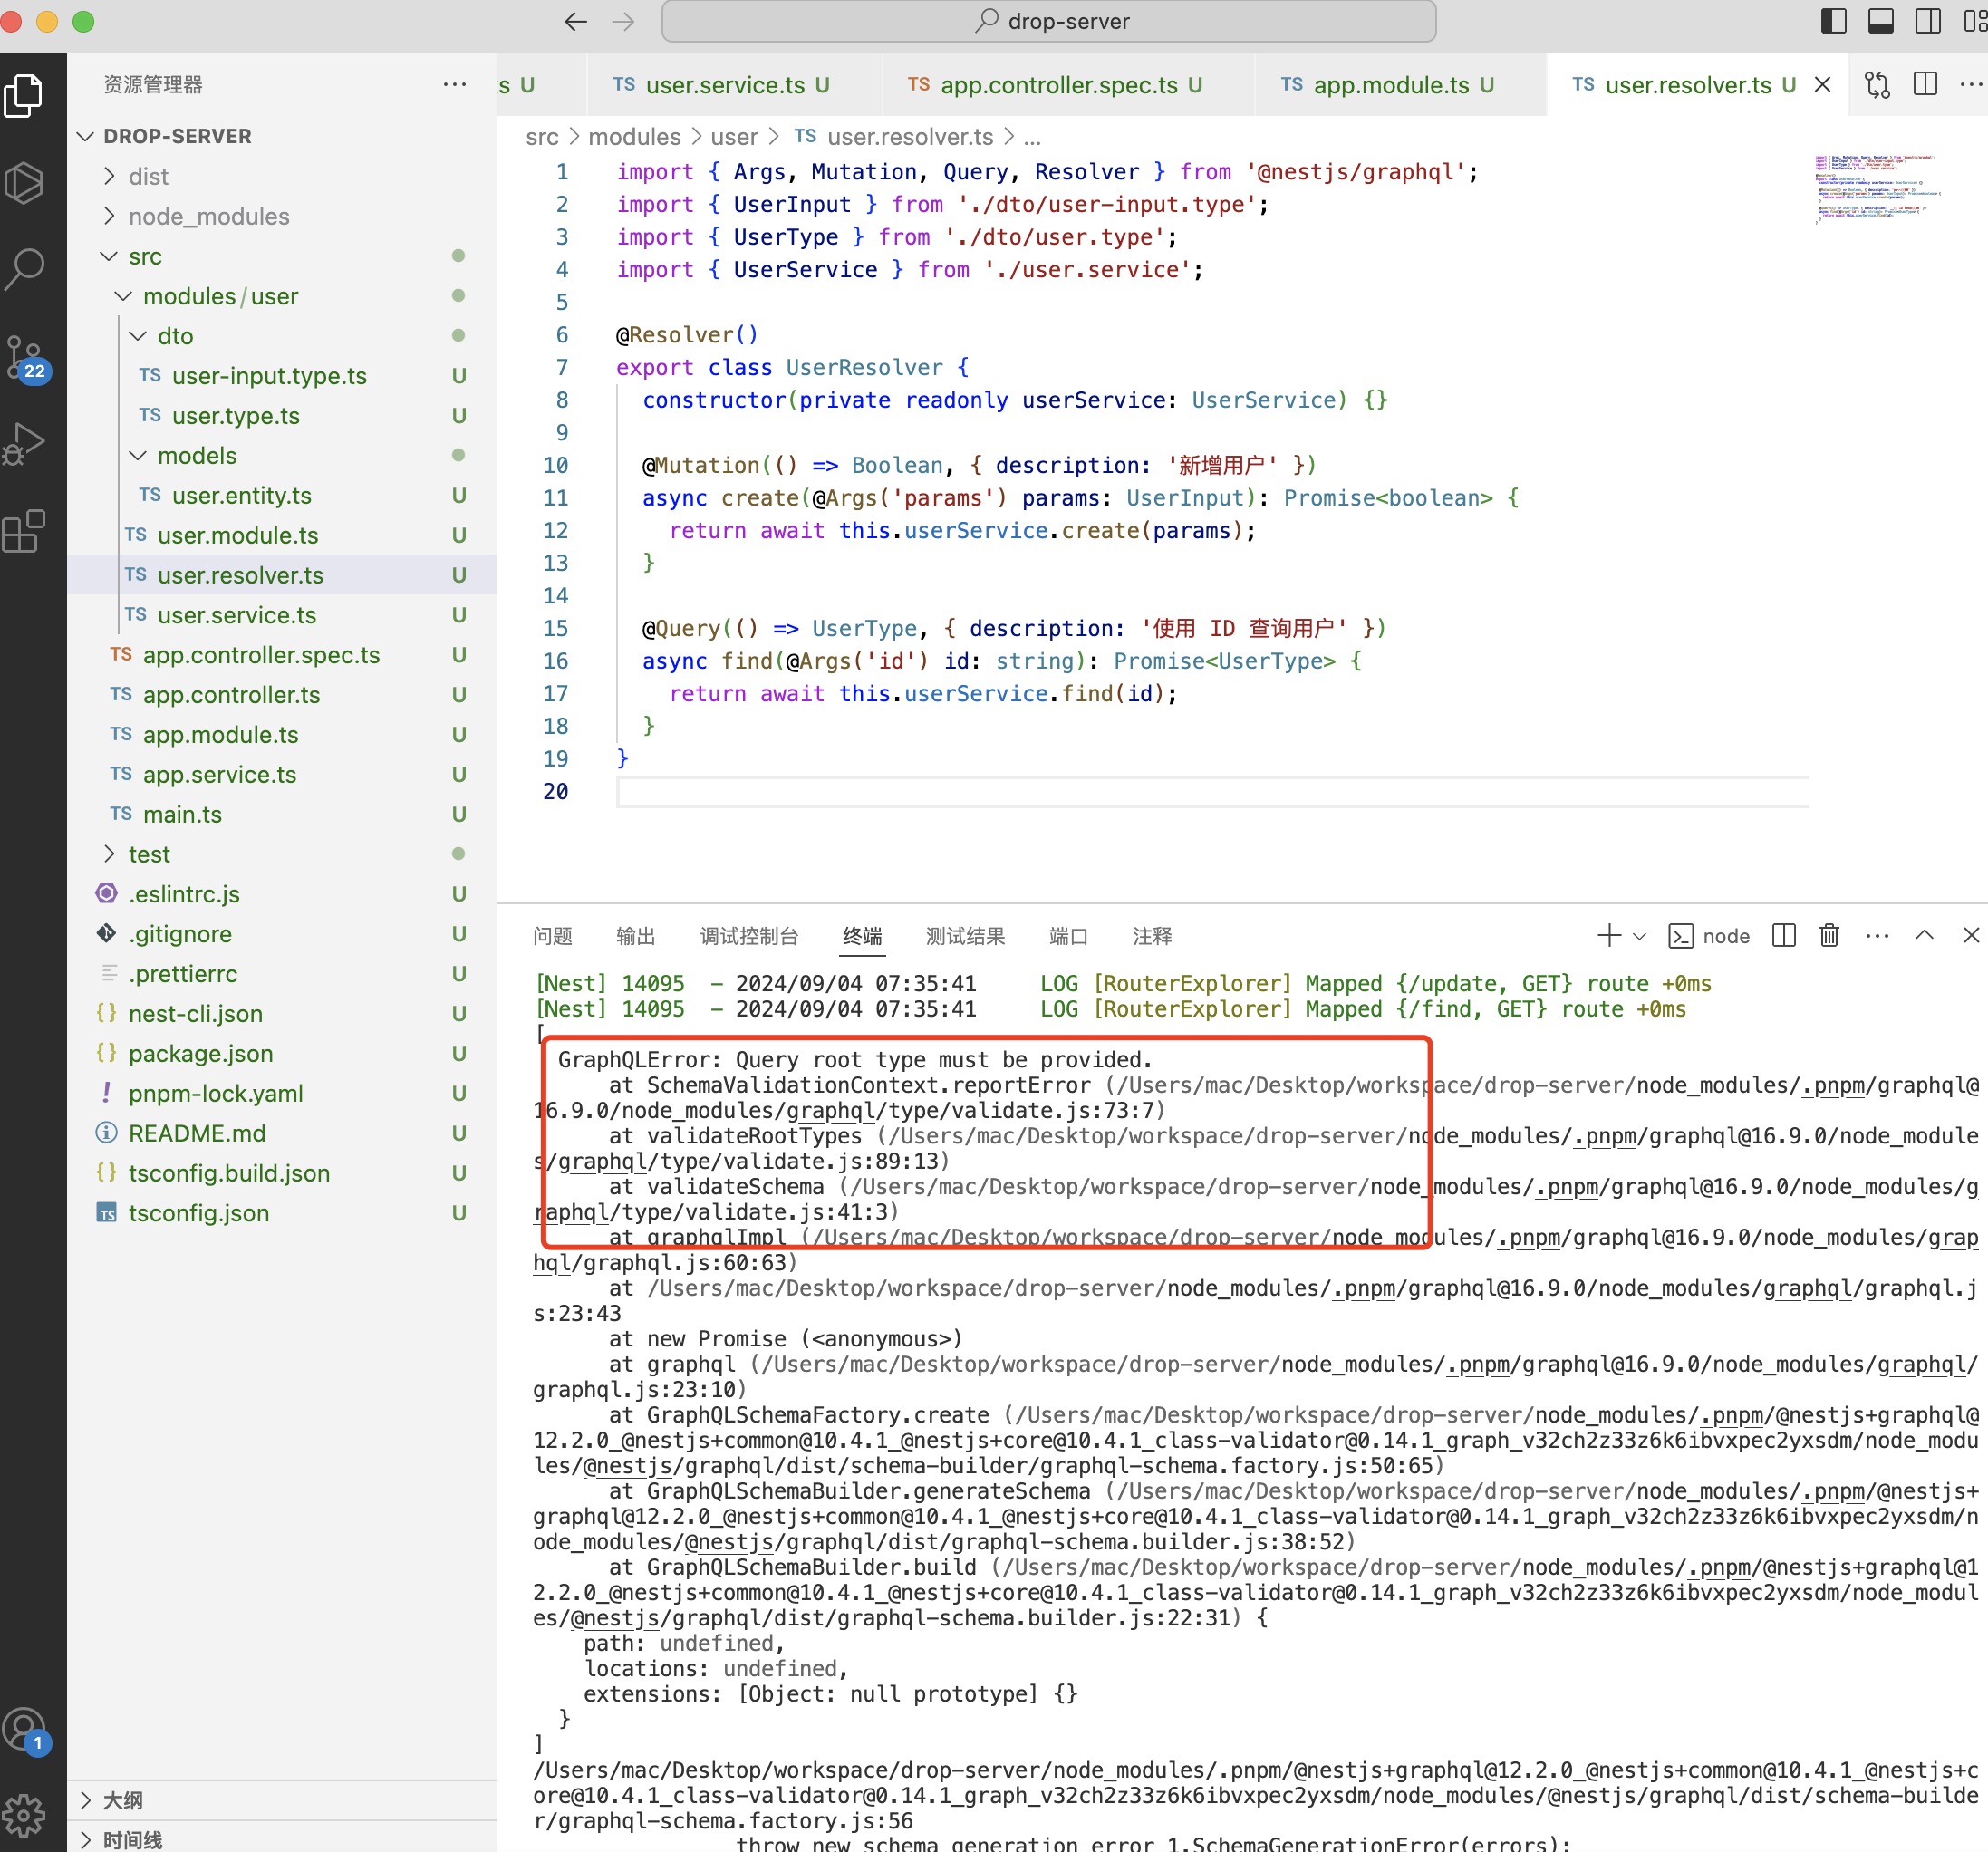Viewport: 1988px width, 1852px height.
Task: Click the code minimap preview
Action: [1877, 189]
